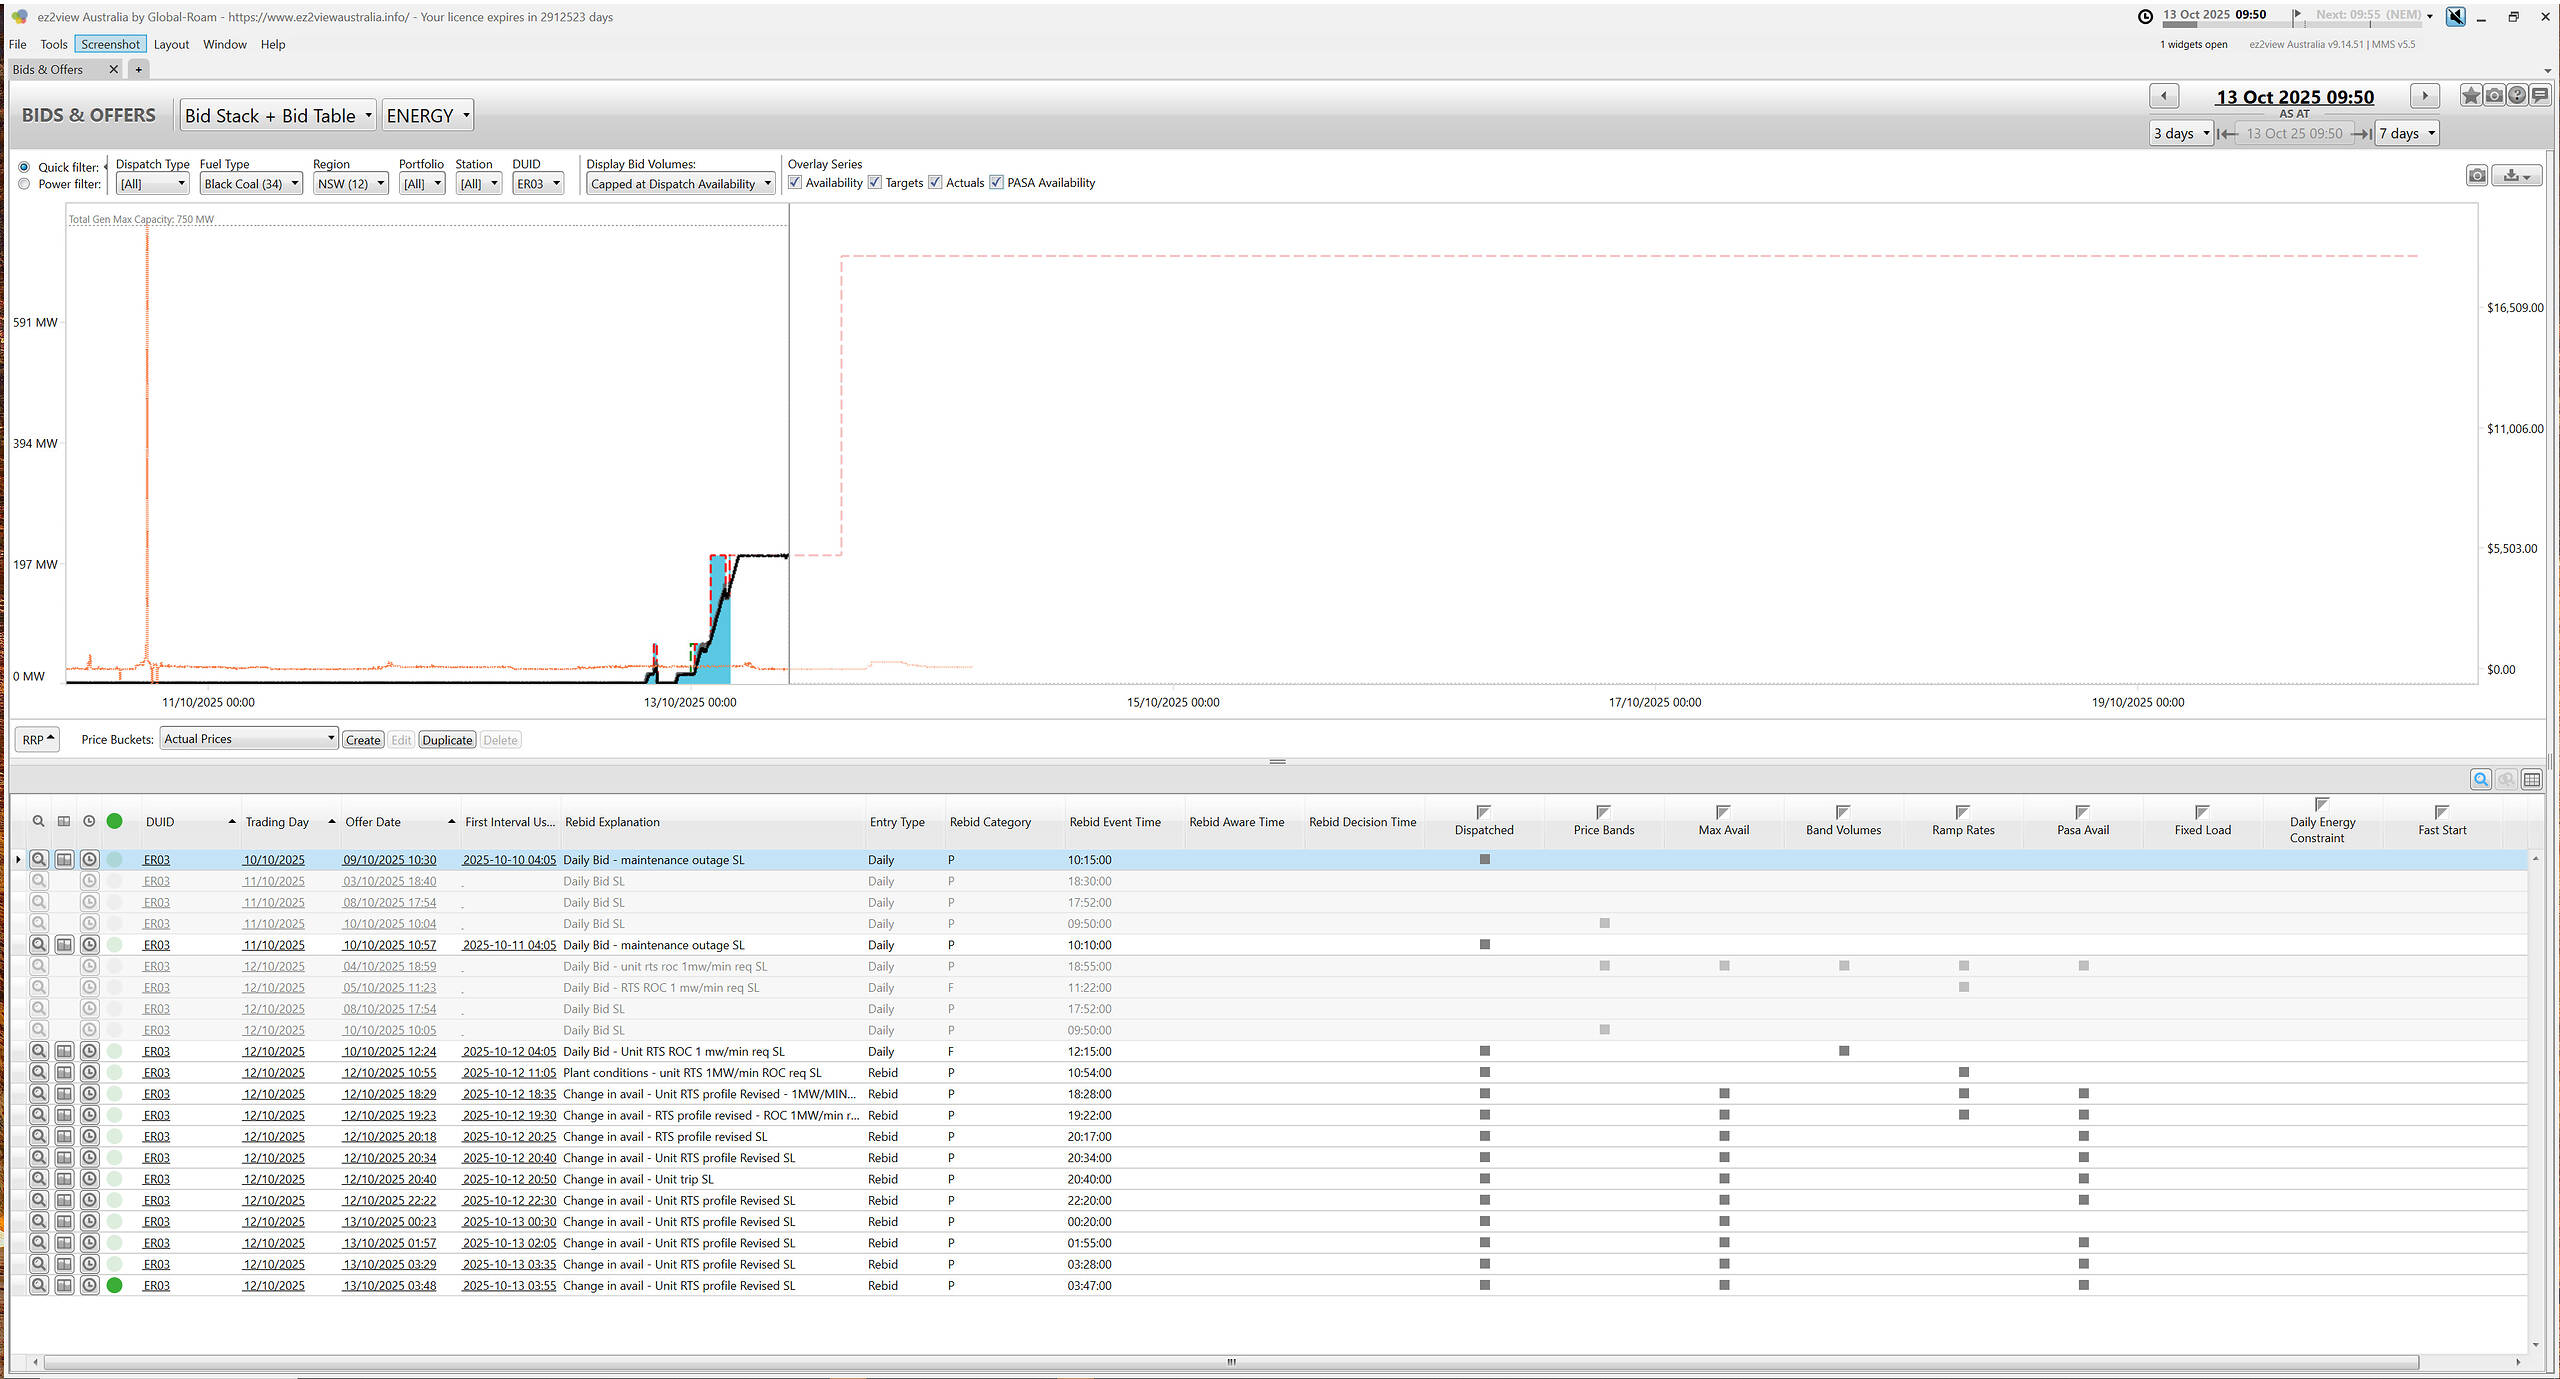Screen dimensions: 2560x1379
Task: Click the chart camera snapshot icon
Action: [2477, 176]
